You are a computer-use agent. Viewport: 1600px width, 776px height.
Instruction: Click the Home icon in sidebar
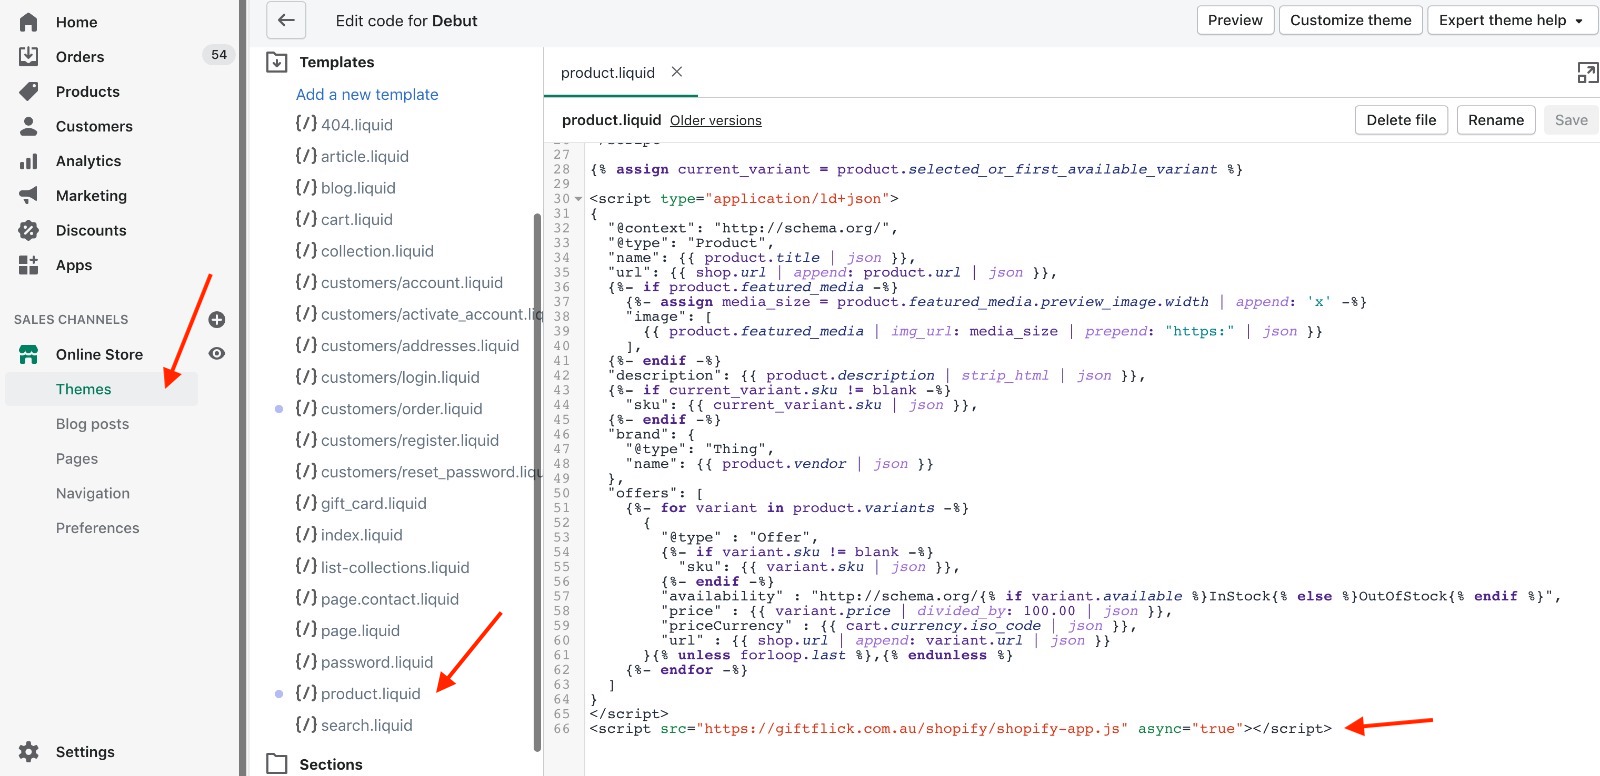pyautogui.click(x=29, y=22)
